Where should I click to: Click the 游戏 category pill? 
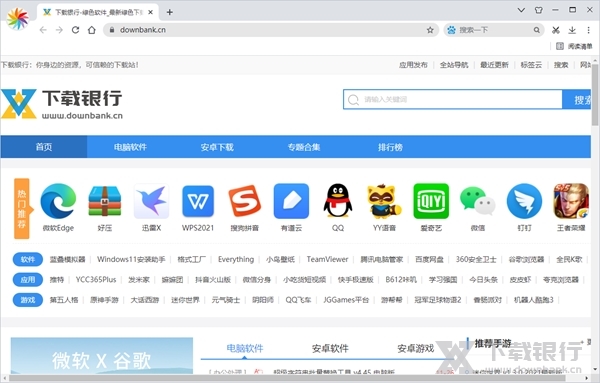(x=28, y=300)
